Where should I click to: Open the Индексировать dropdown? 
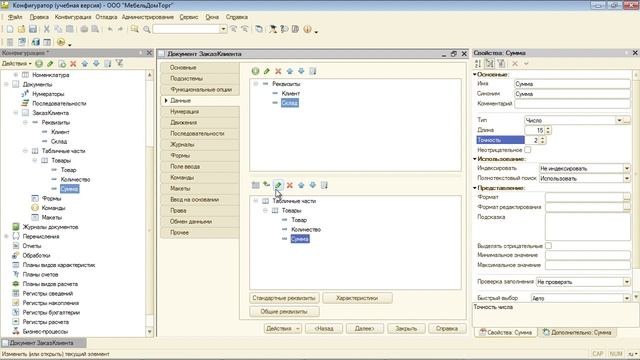pyautogui.click(x=627, y=168)
